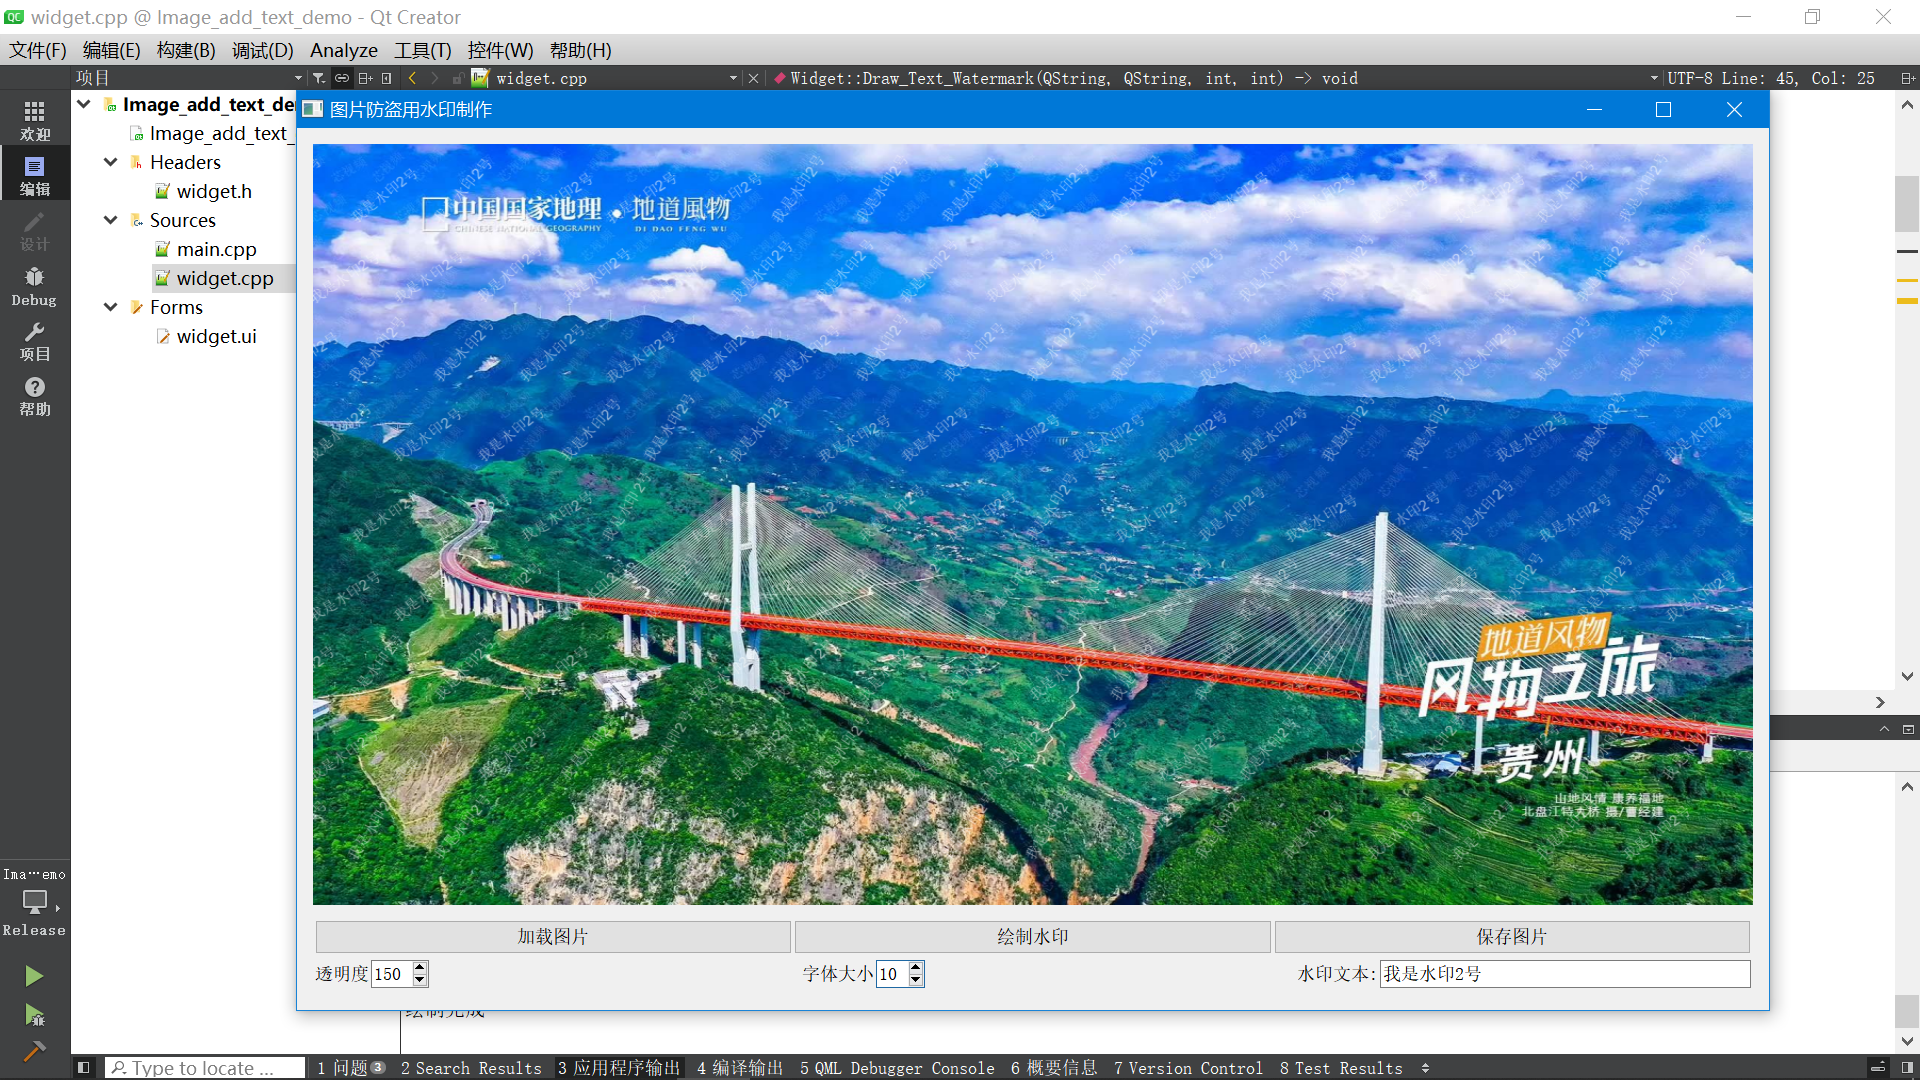
Task: Open the 文件 File menu
Action: coord(40,50)
